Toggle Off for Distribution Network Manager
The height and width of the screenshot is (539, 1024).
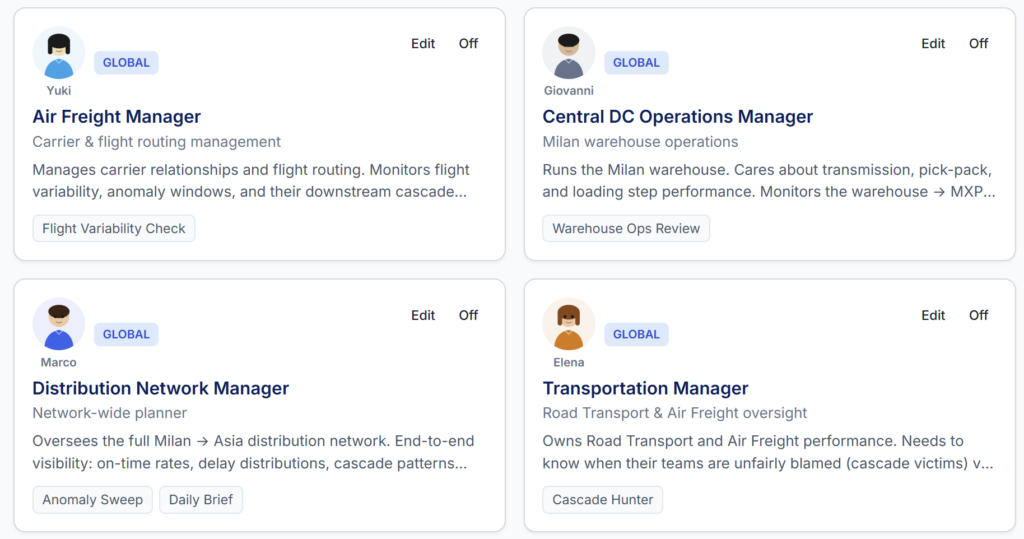pos(468,316)
